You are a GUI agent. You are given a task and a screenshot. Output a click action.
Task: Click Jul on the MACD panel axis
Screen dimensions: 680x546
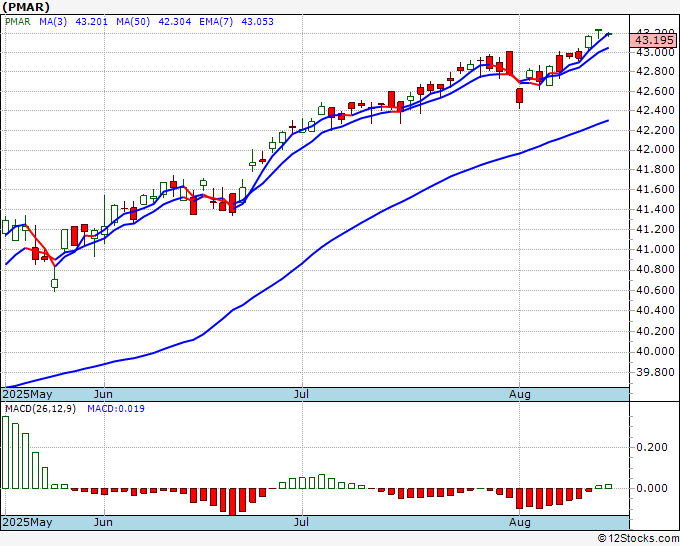click(x=301, y=522)
